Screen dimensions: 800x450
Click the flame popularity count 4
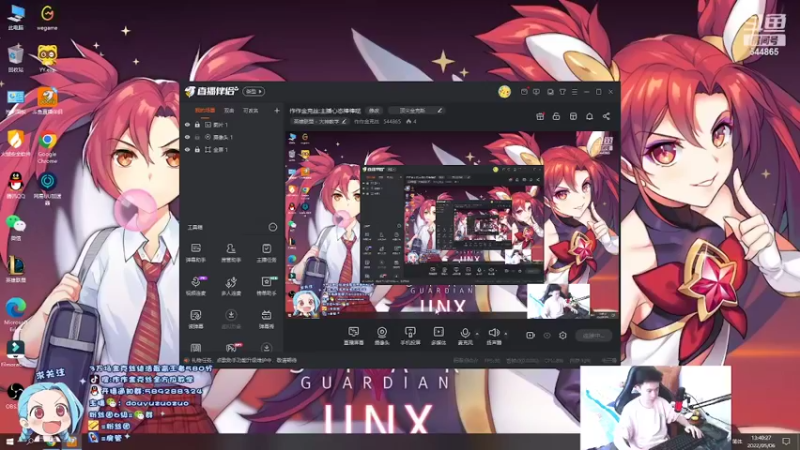[x=411, y=121]
